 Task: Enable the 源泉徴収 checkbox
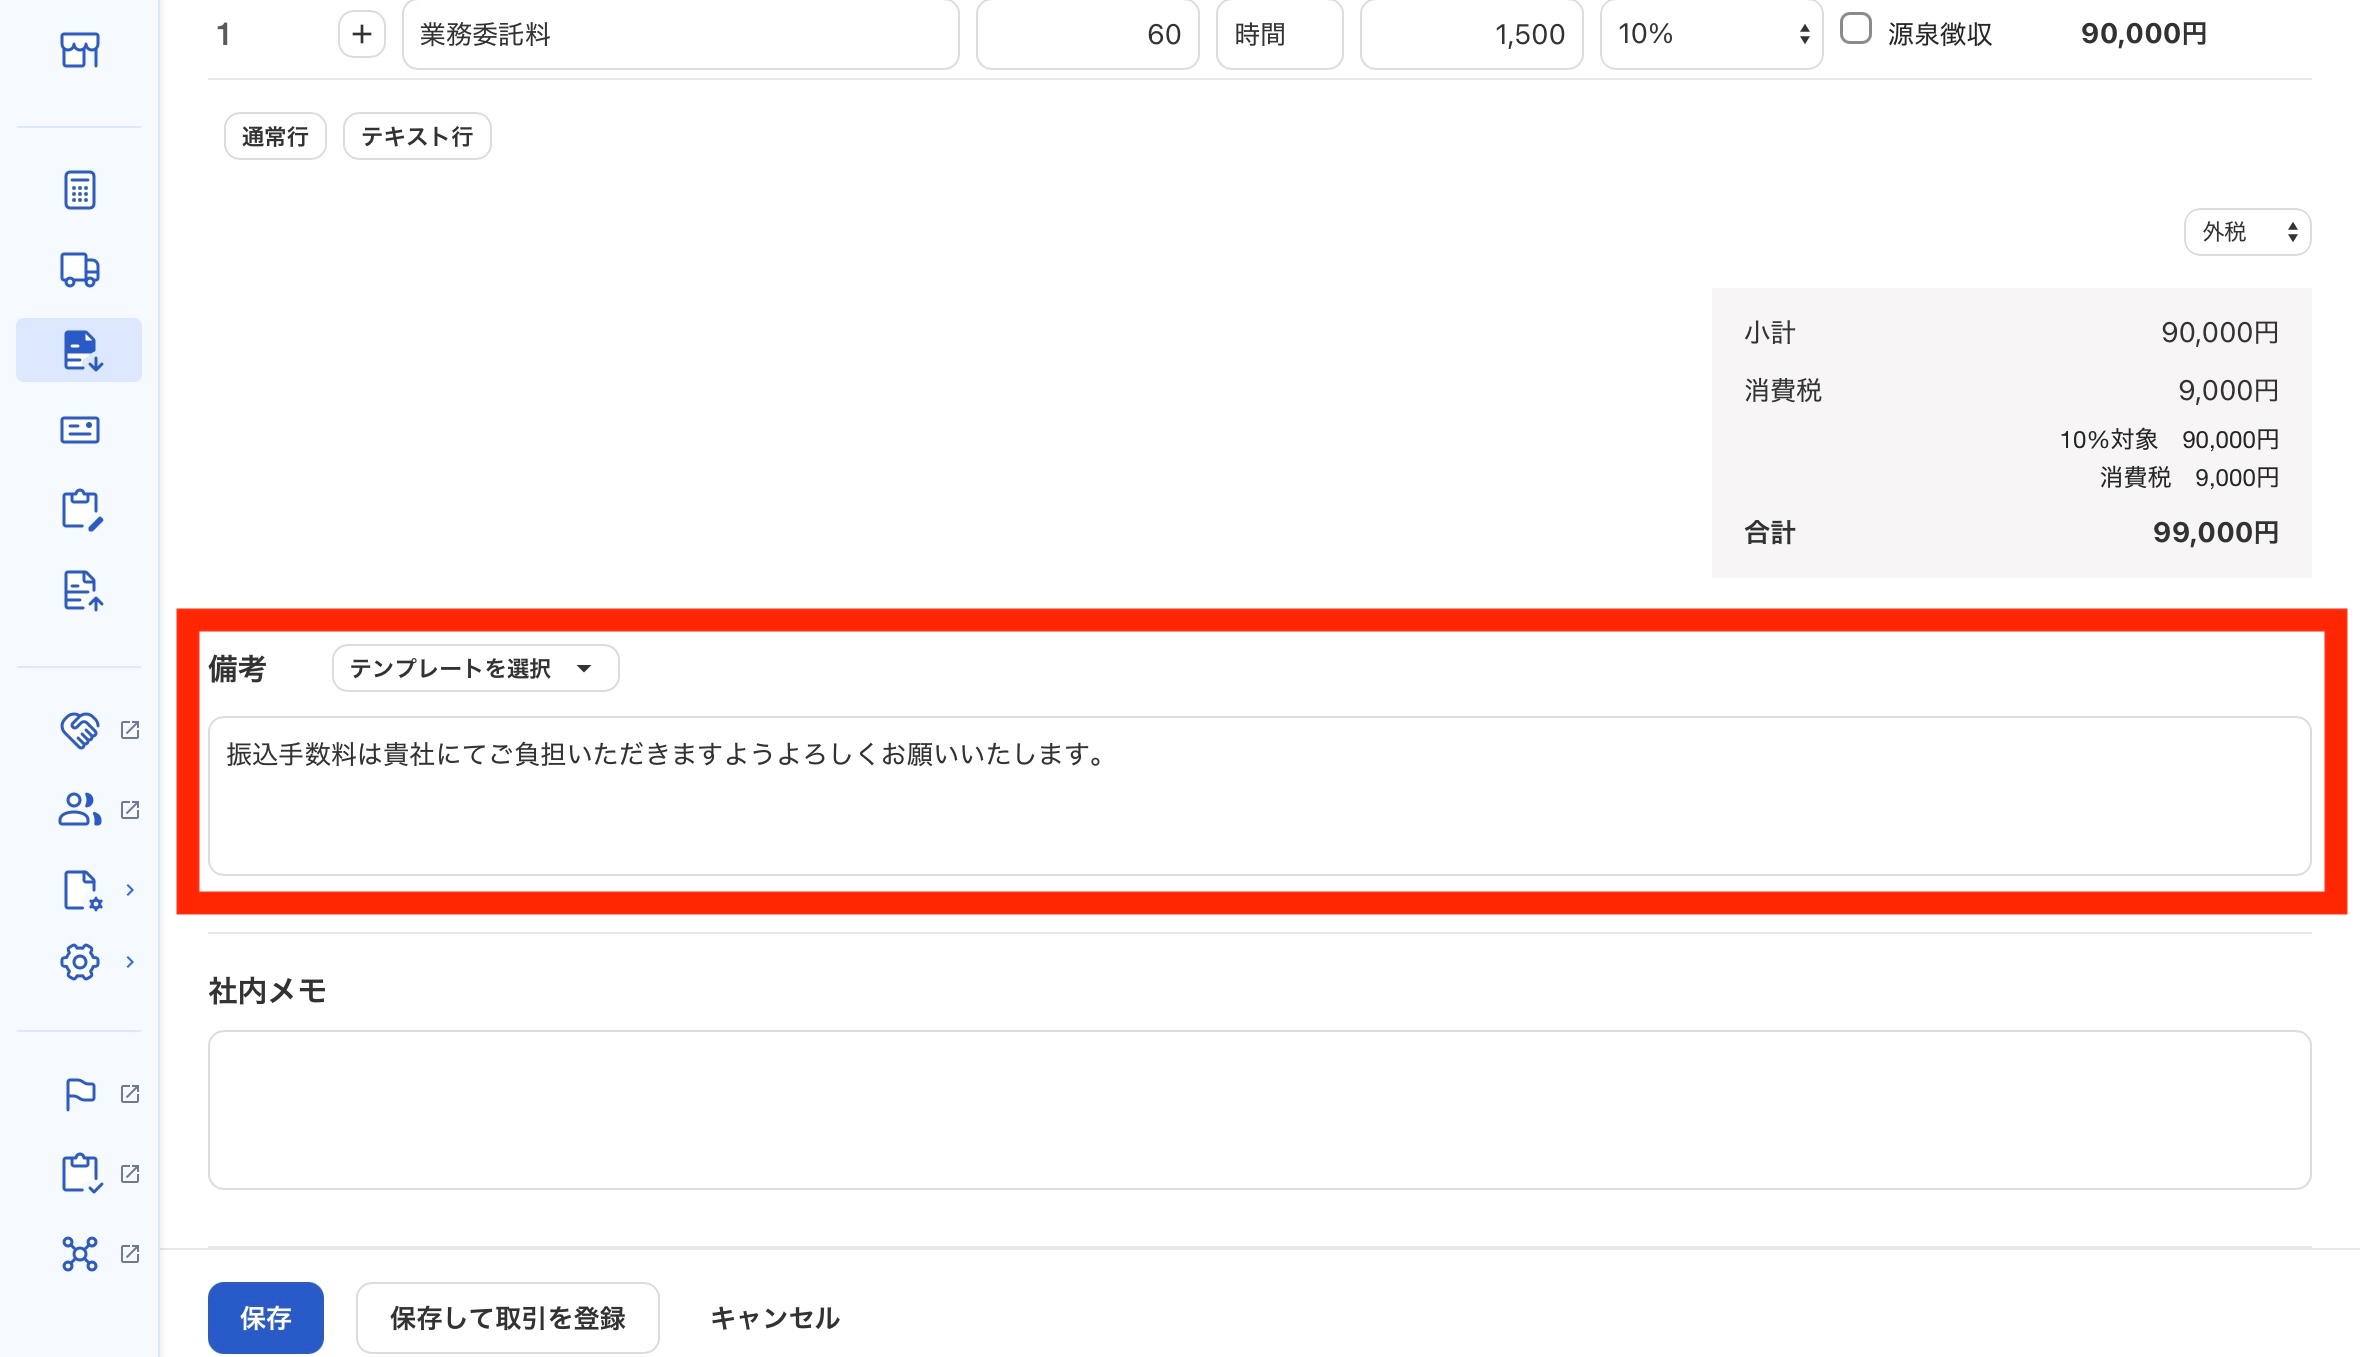(1856, 29)
